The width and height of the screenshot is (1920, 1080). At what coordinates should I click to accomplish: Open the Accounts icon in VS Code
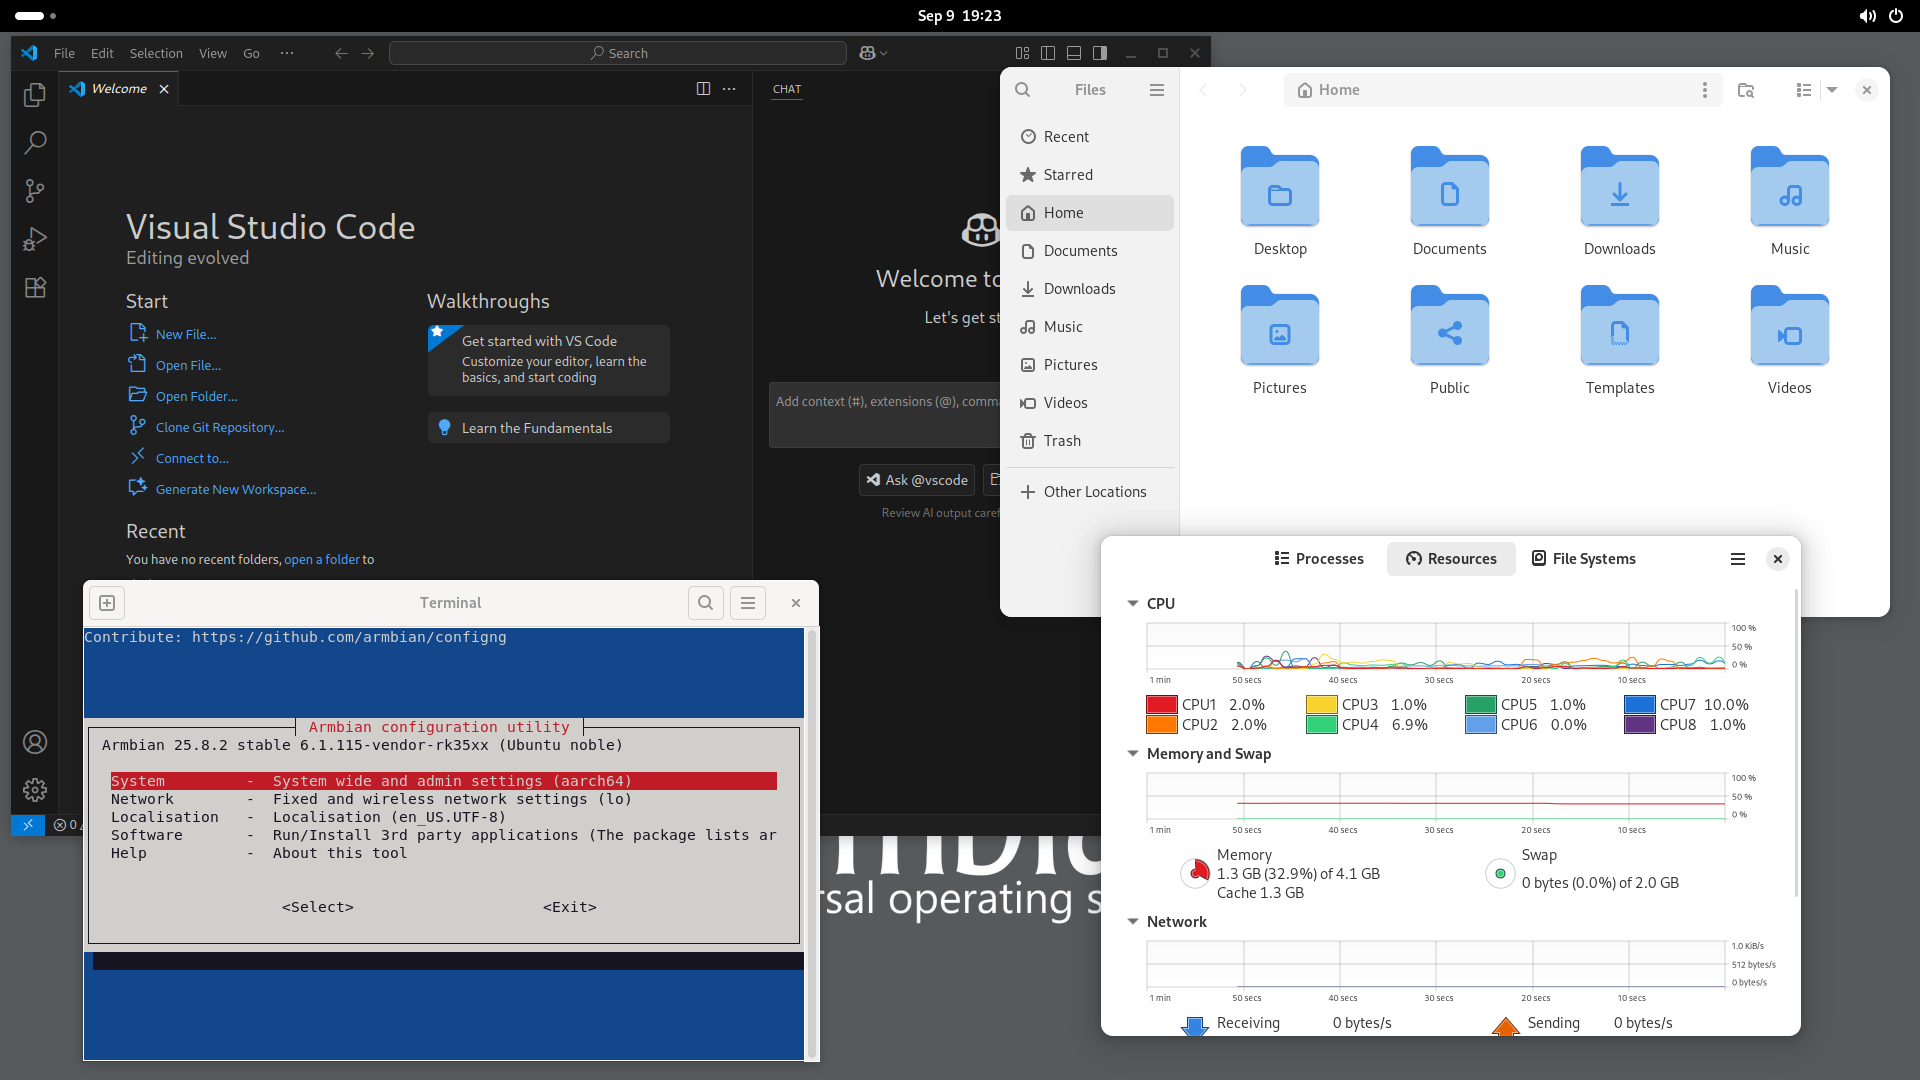point(35,742)
